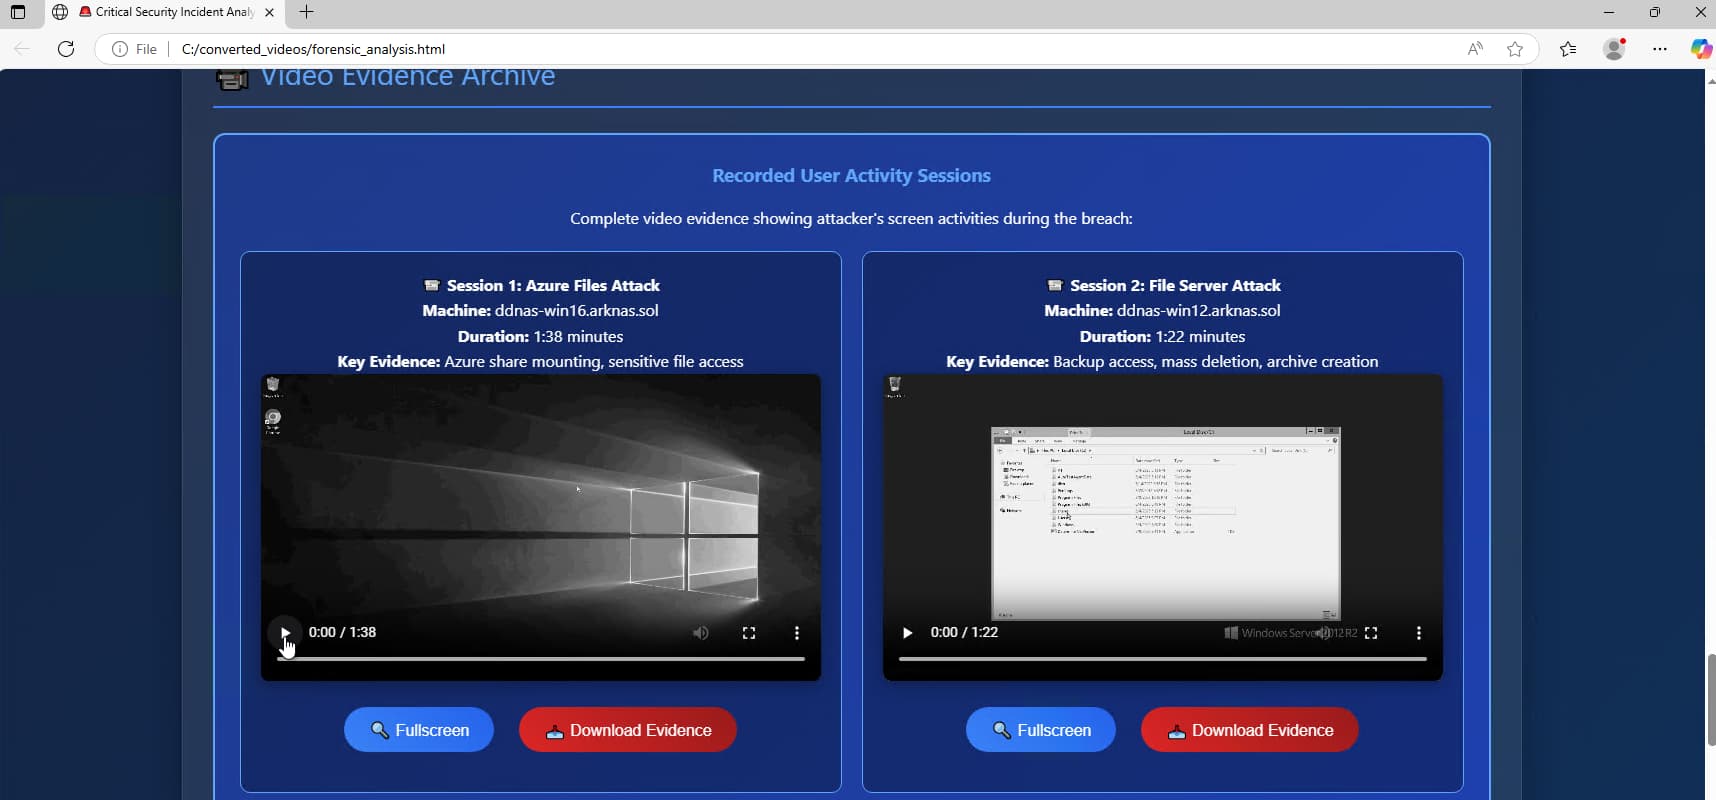Click machine name ddnas-win12.arknas.sol
1716x800 pixels.
[1198, 310]
